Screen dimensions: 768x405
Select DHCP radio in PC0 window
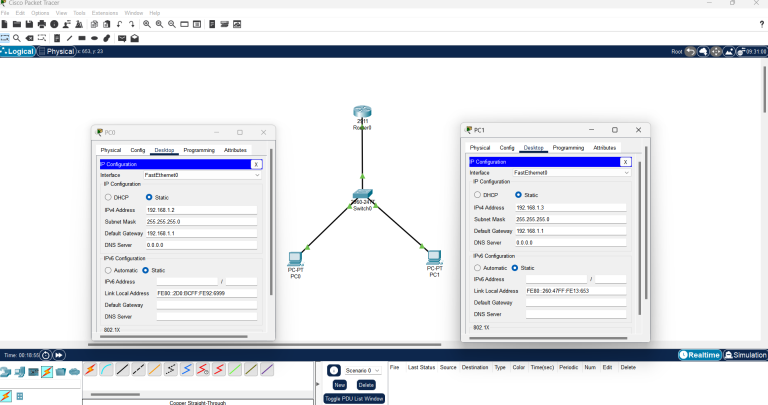click(x=108, y=197)
